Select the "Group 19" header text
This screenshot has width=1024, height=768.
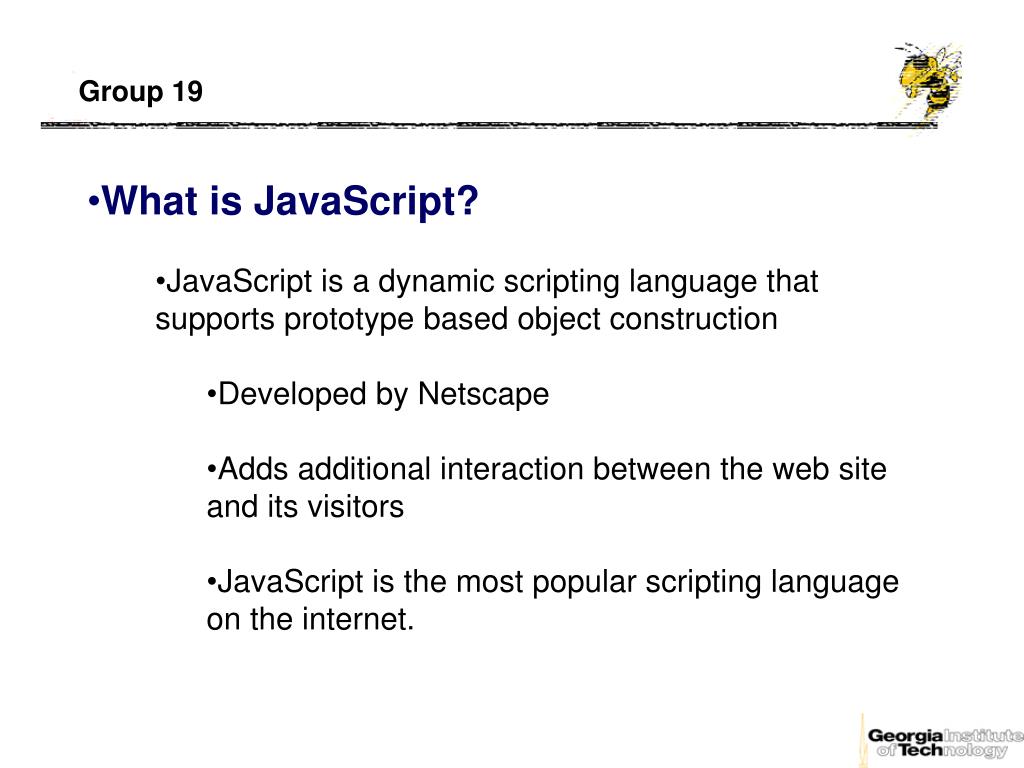(x=140, y=92)
